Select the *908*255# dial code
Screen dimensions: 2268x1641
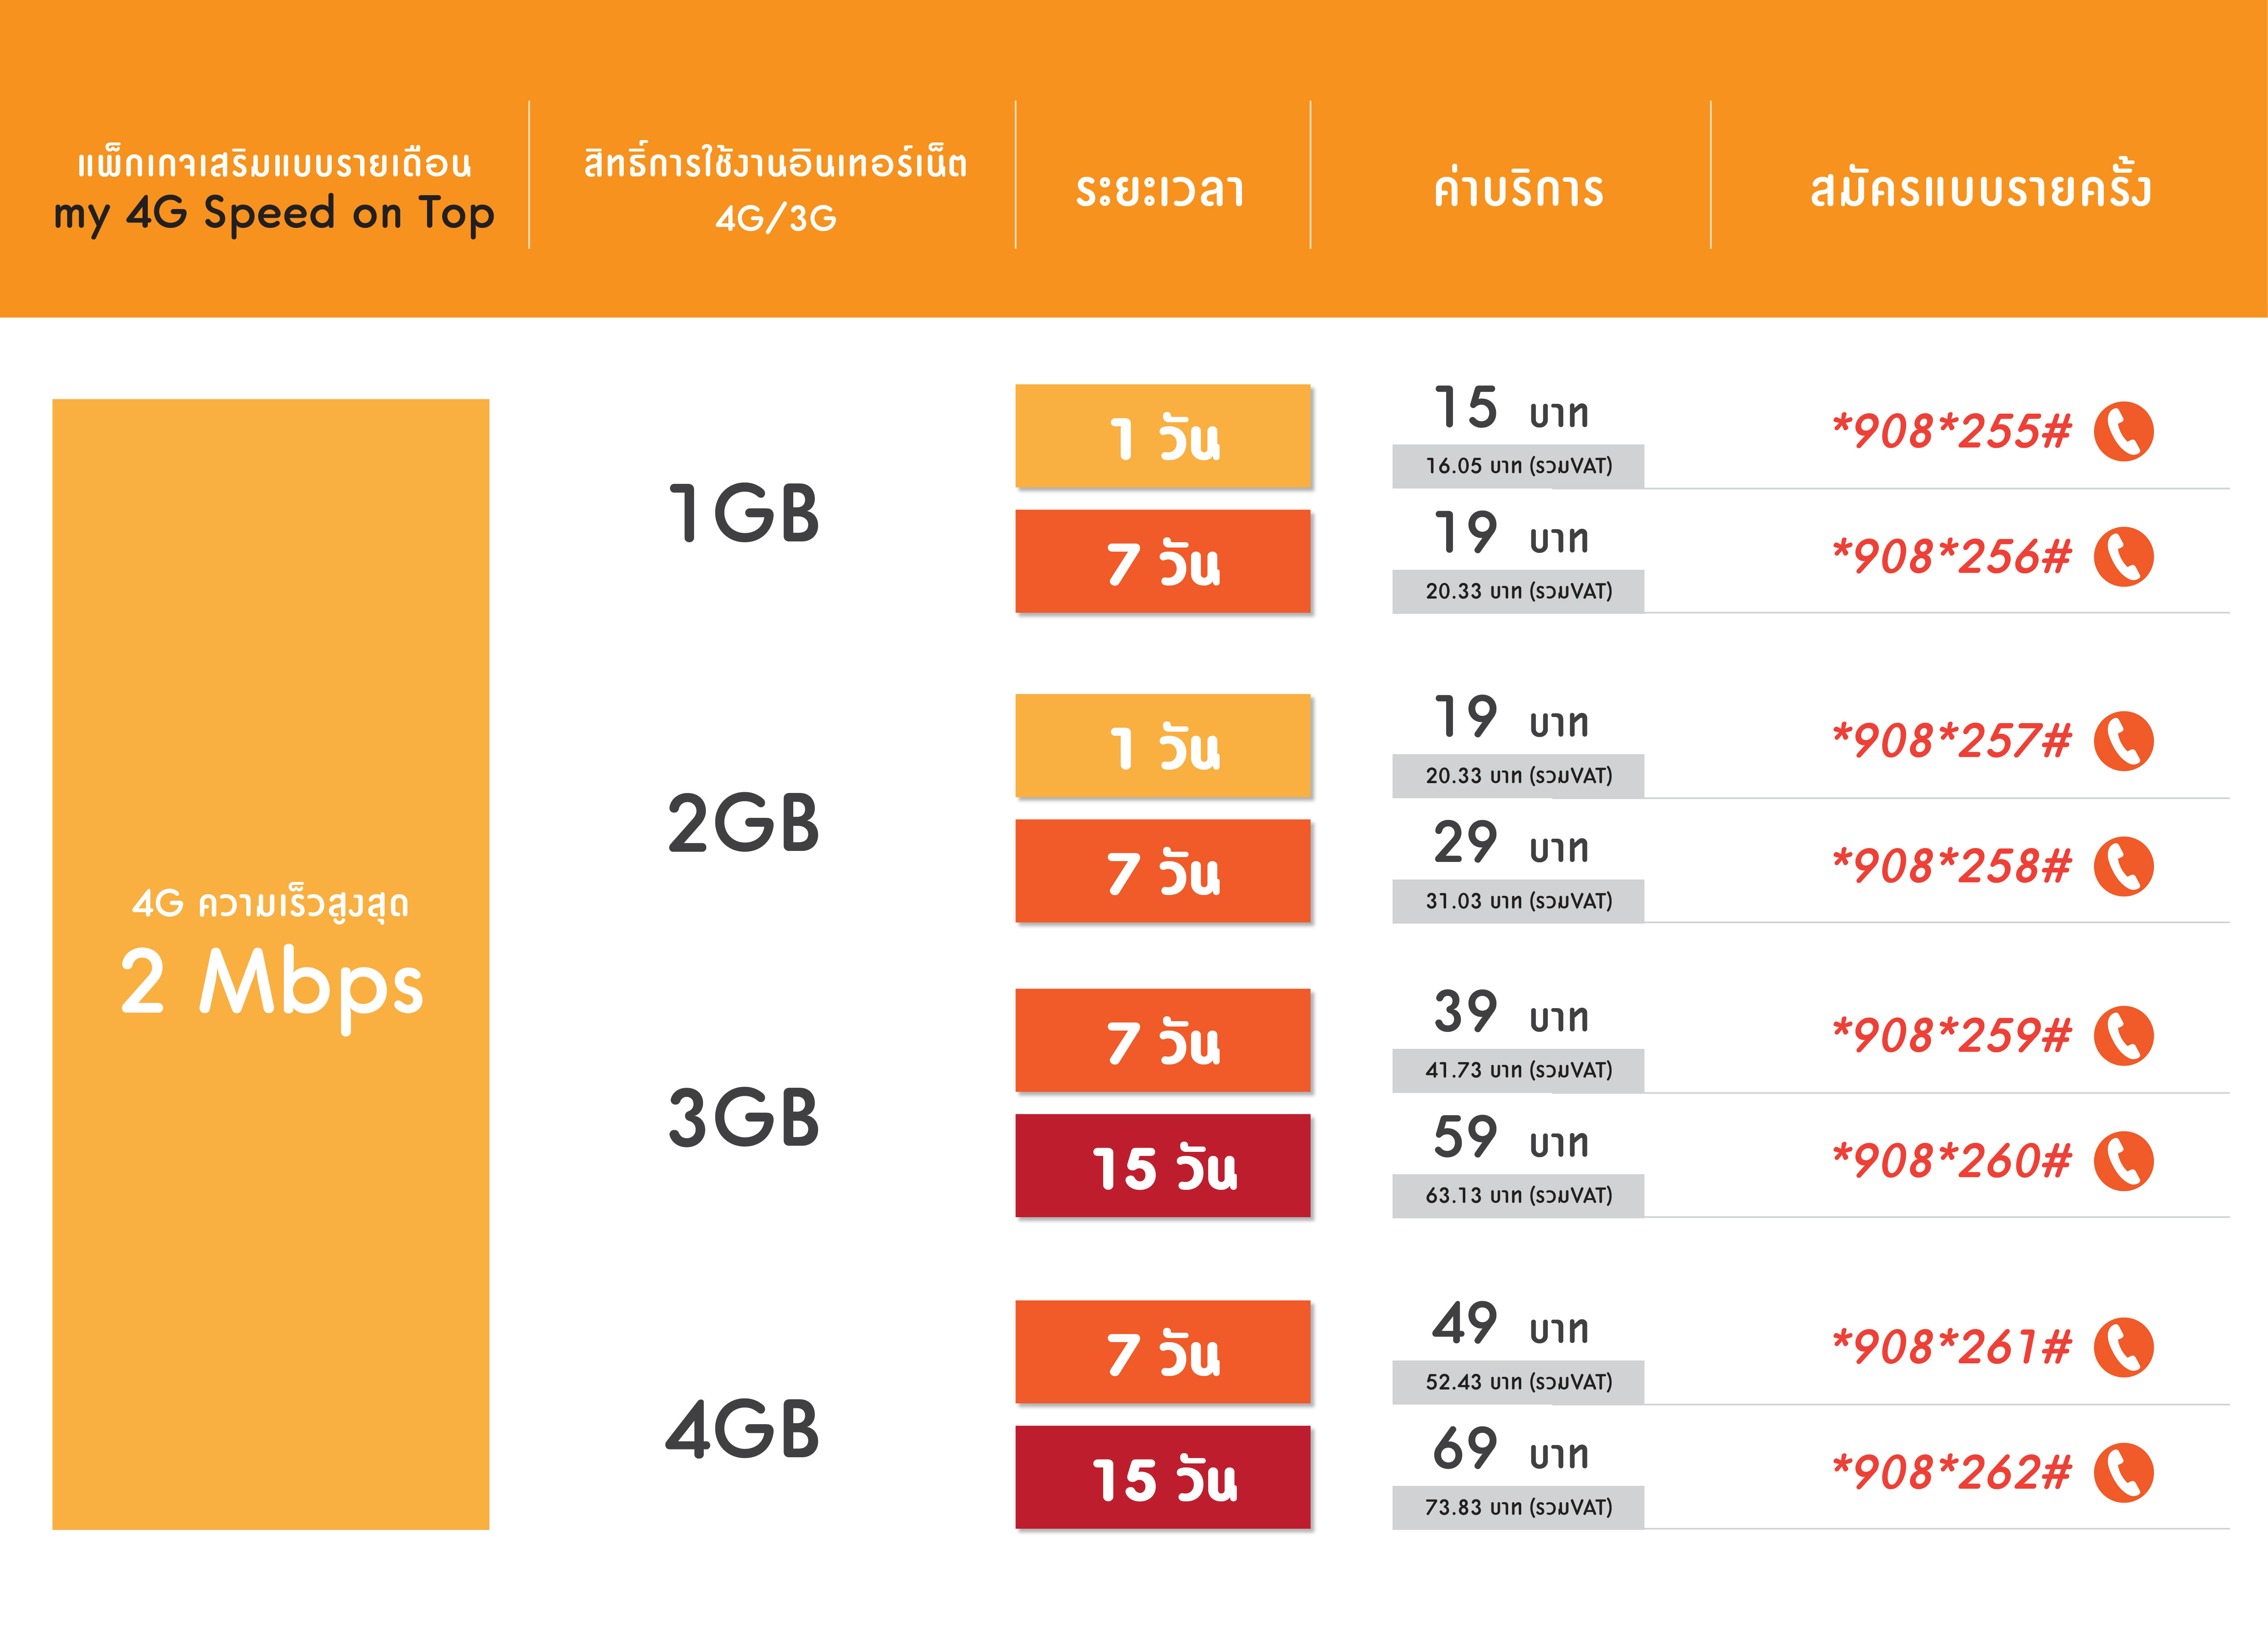pos(1951,431)
